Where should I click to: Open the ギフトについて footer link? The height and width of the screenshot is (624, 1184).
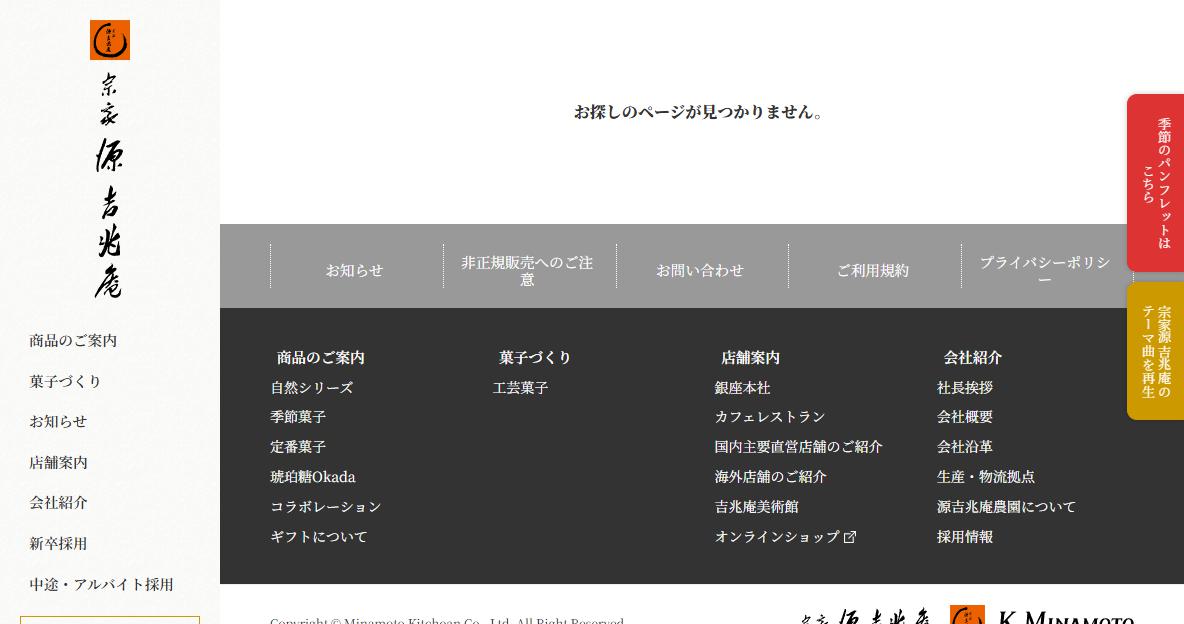319,537
